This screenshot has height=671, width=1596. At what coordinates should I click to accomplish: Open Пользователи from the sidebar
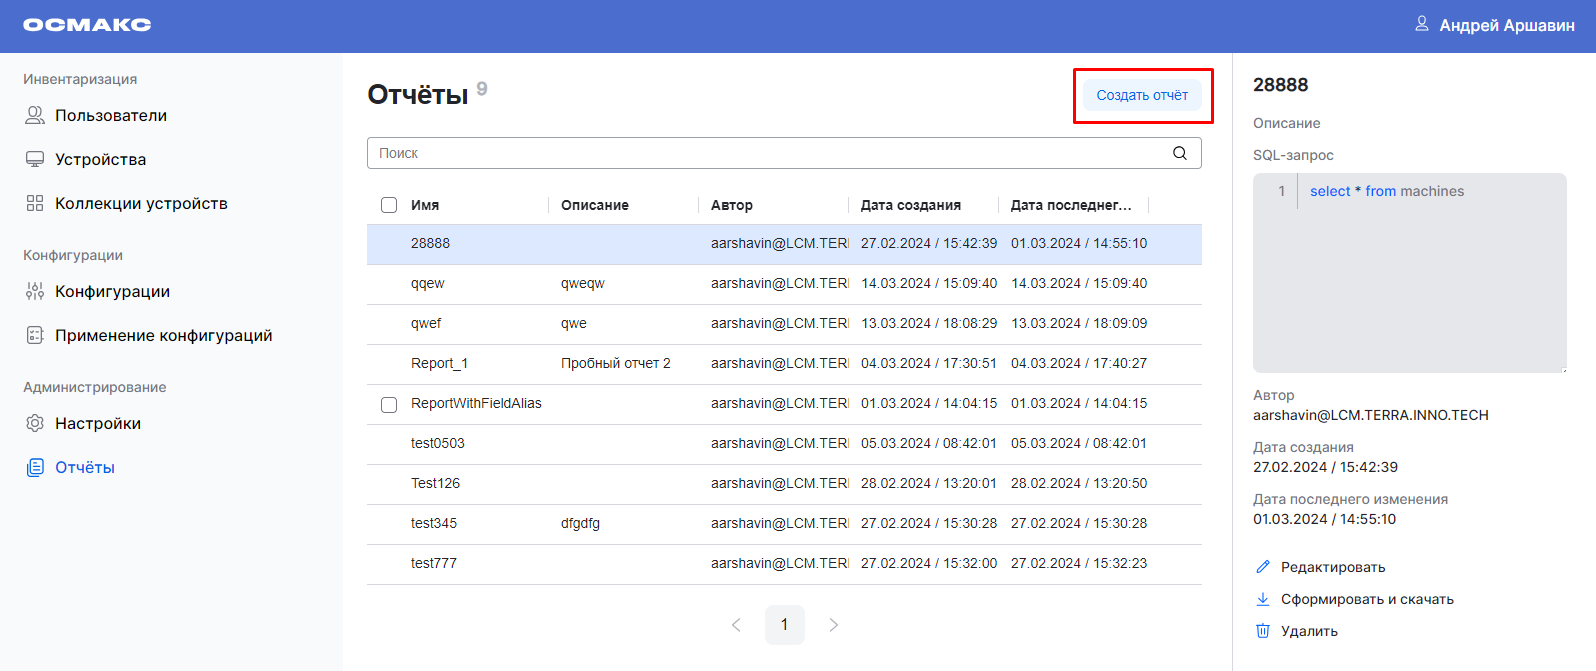pyautogui.click(x=110, y=116)
